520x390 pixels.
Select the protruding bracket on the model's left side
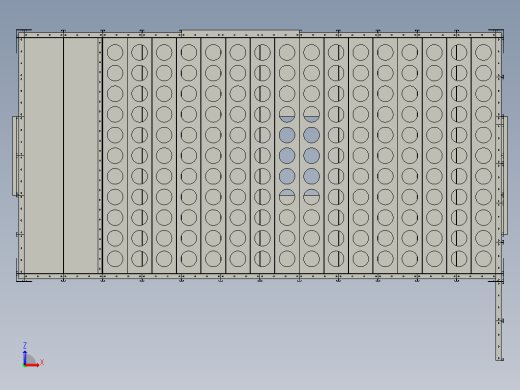[14, 156]
